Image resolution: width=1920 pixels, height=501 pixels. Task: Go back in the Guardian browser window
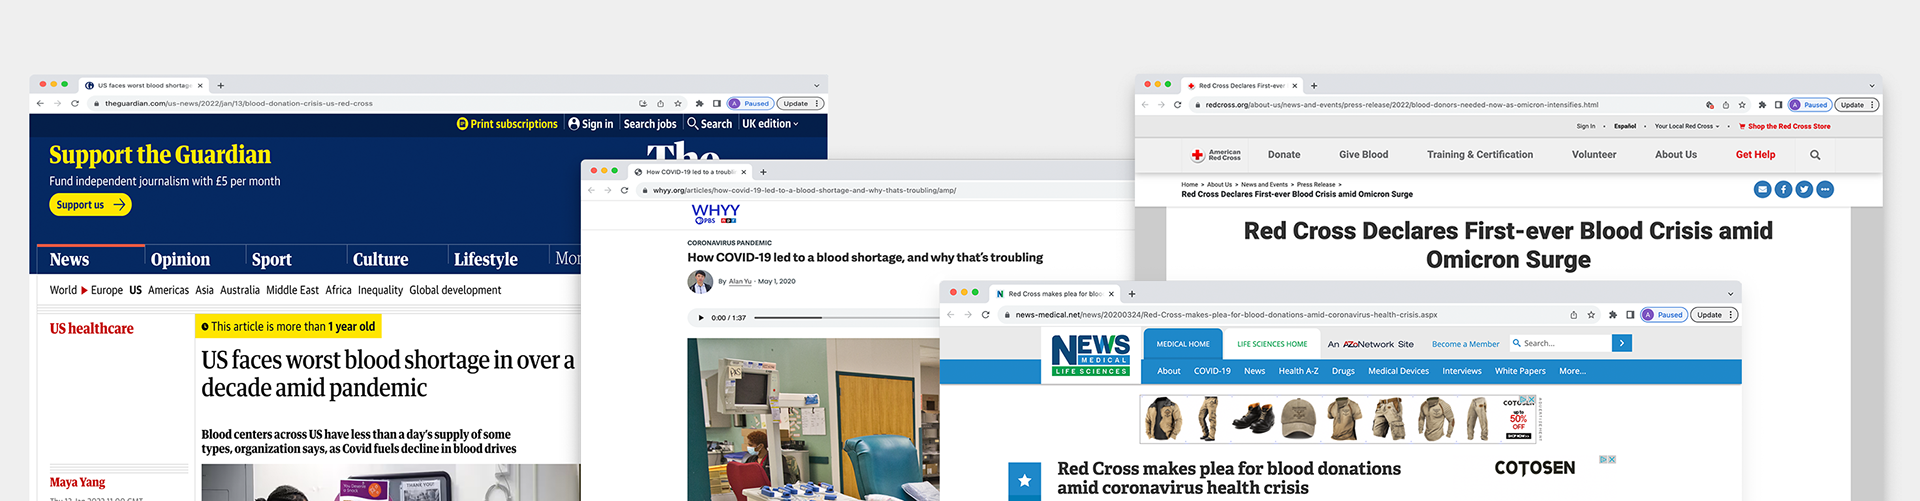(x=40, y=103)
